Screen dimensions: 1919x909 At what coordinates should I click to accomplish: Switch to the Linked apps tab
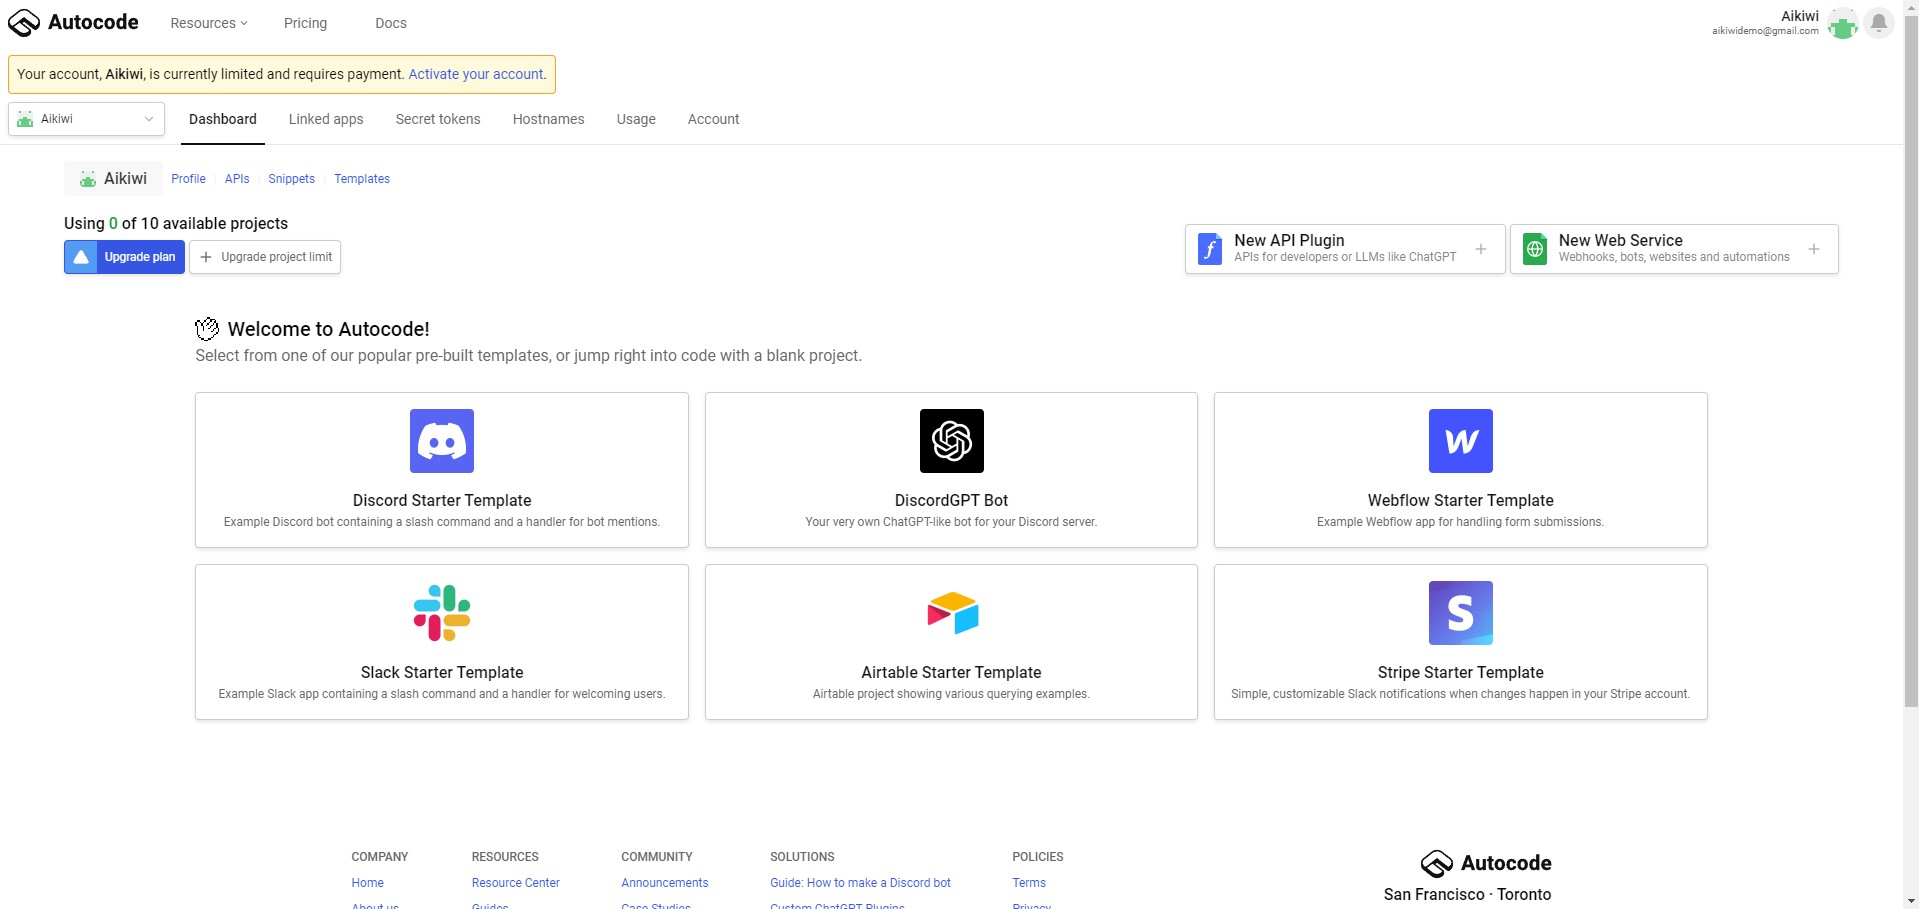(x=326, y=119)
